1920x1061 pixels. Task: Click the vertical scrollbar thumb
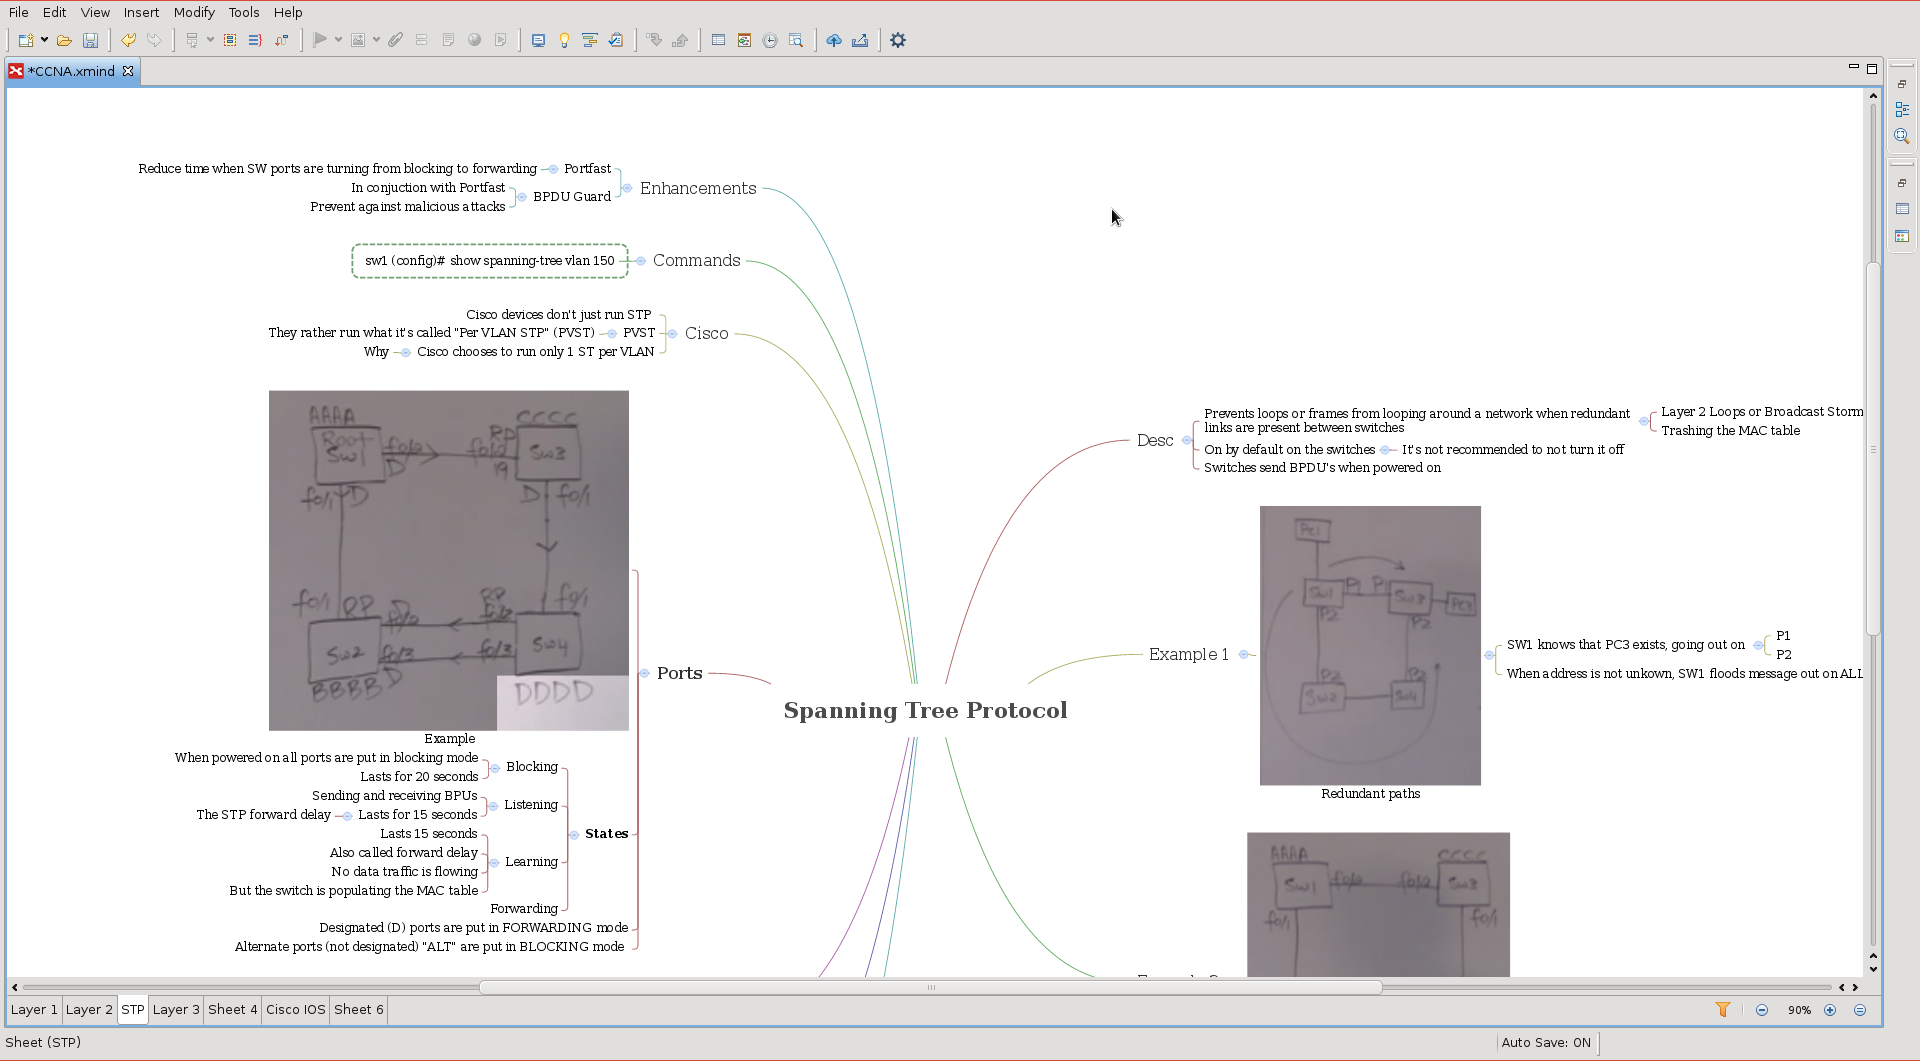(x=1873, y=447)
